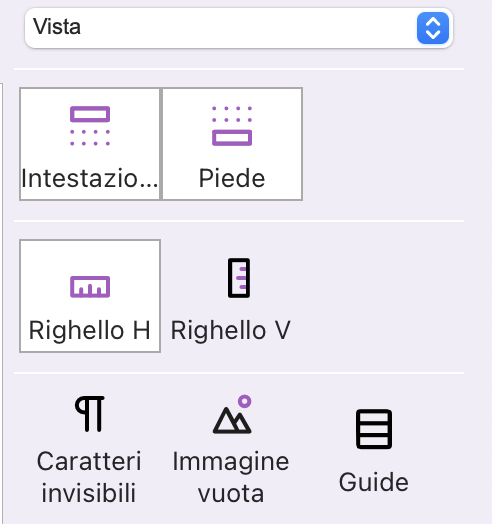The height and width of the screenshot is (524, 492).
Task: Click the stacked-lines Guide icon
Action: point(374,429)
